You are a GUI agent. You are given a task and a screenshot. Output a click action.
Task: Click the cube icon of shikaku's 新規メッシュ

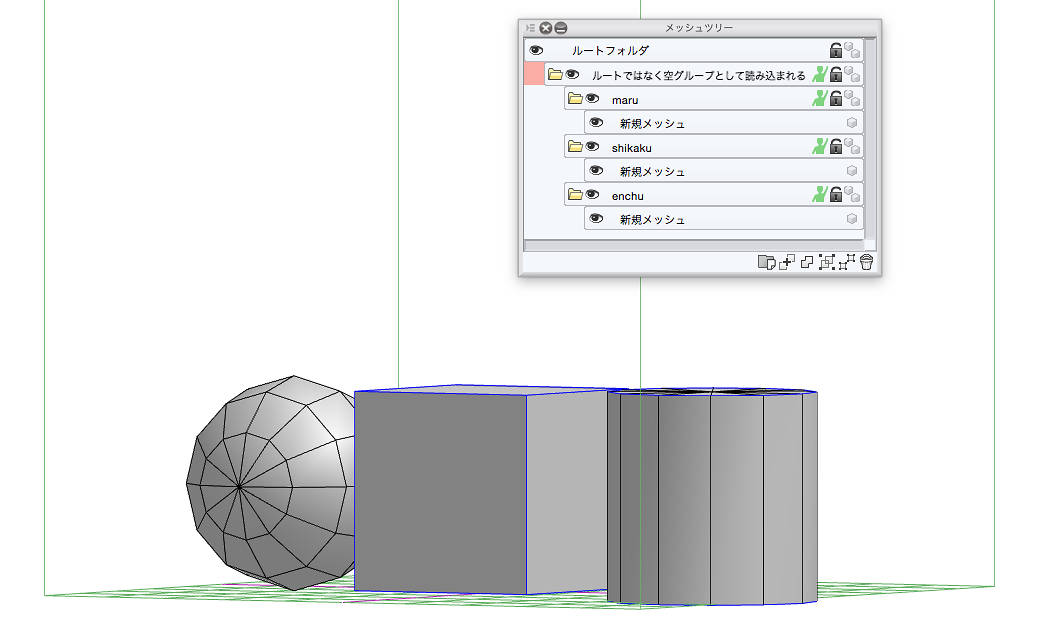point(852,171)
